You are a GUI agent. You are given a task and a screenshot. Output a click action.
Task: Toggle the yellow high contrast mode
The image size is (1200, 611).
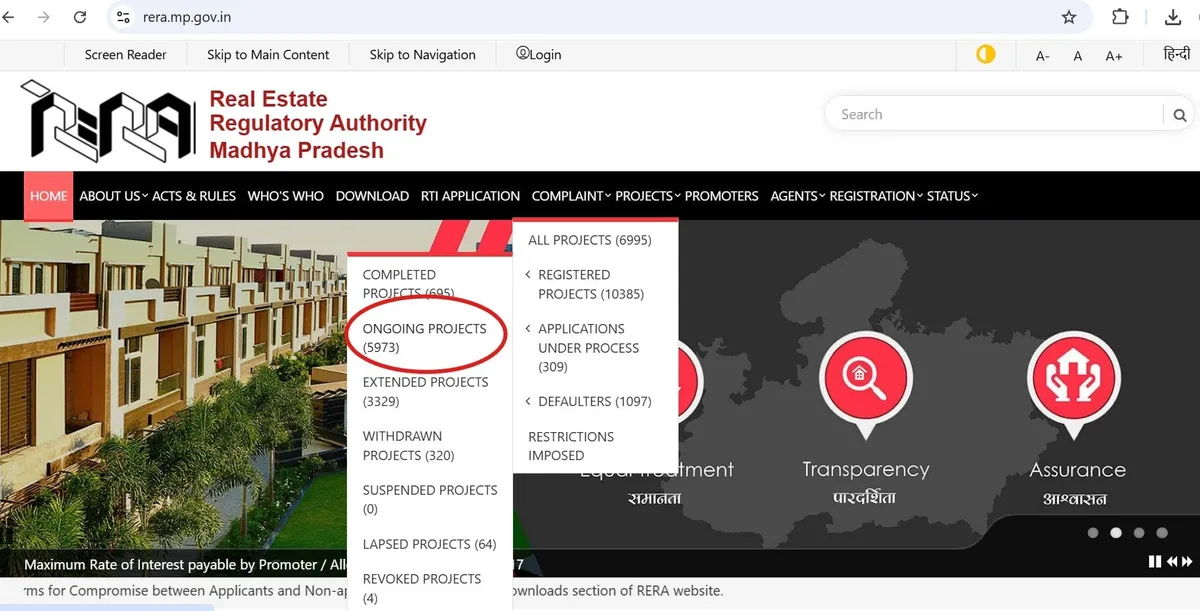[x=986, y=54]
